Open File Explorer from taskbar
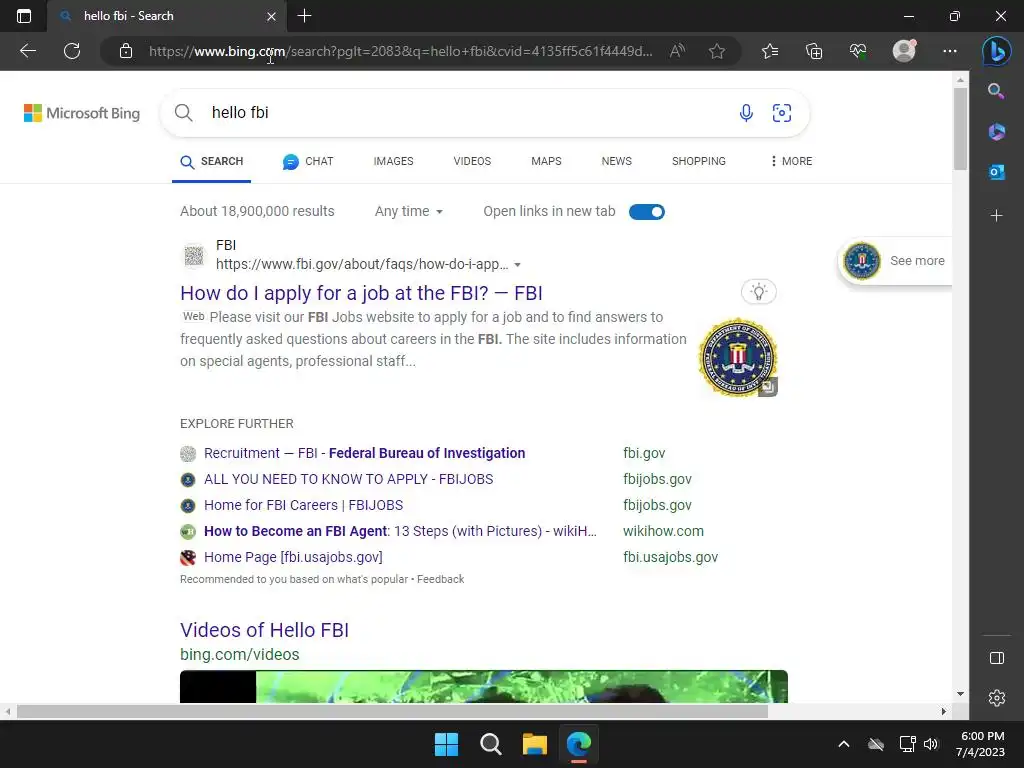This screenshot has height=768, width=1024. [535, 744]
